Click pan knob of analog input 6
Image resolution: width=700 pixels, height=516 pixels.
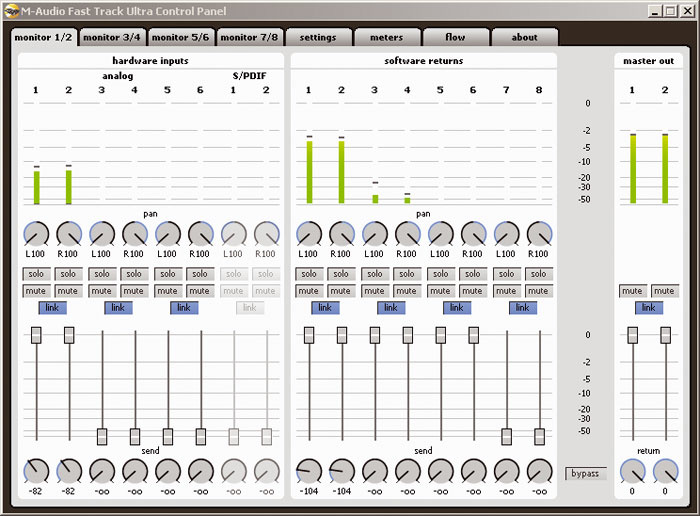click(201, 233)
